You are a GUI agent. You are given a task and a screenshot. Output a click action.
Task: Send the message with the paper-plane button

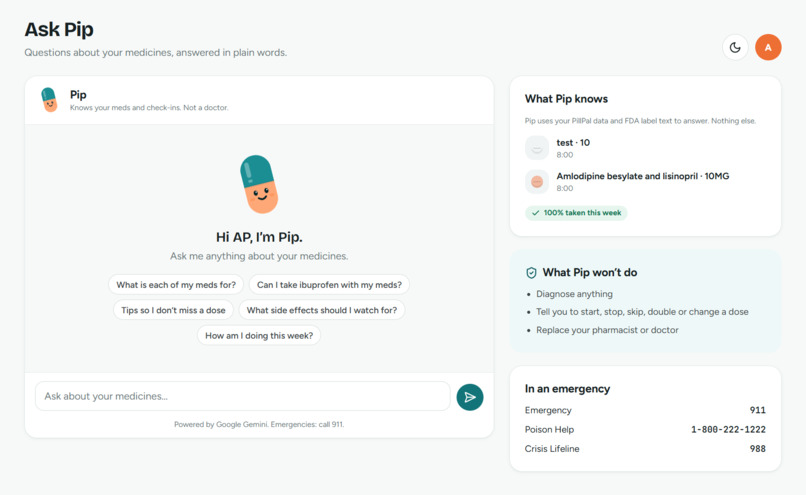(470, 397)
